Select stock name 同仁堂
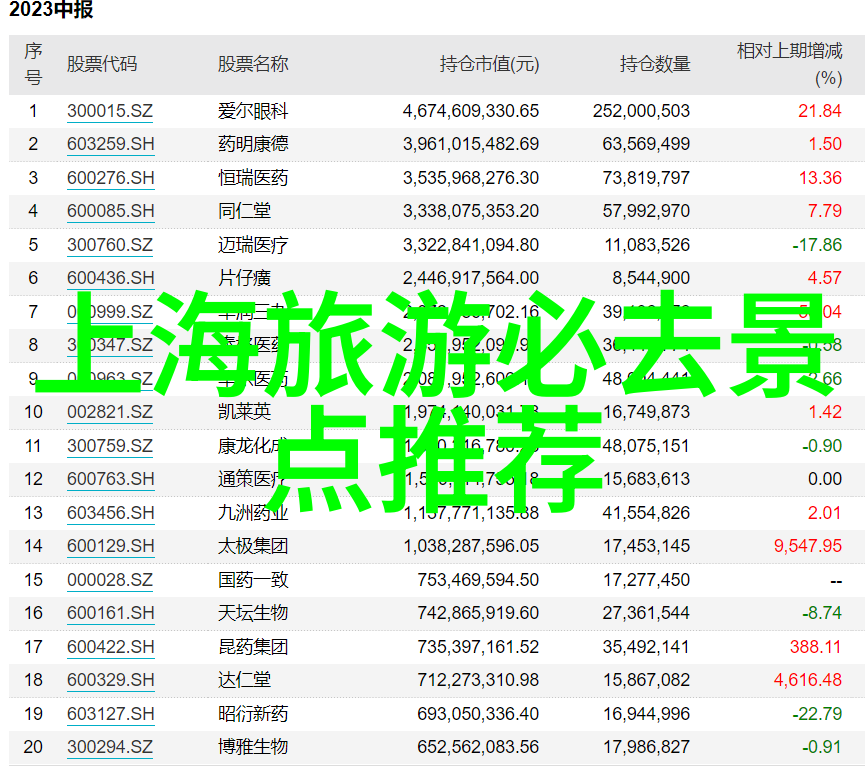Screen dimensions: 865x776 pyautogui.click(x=244, y=211)
